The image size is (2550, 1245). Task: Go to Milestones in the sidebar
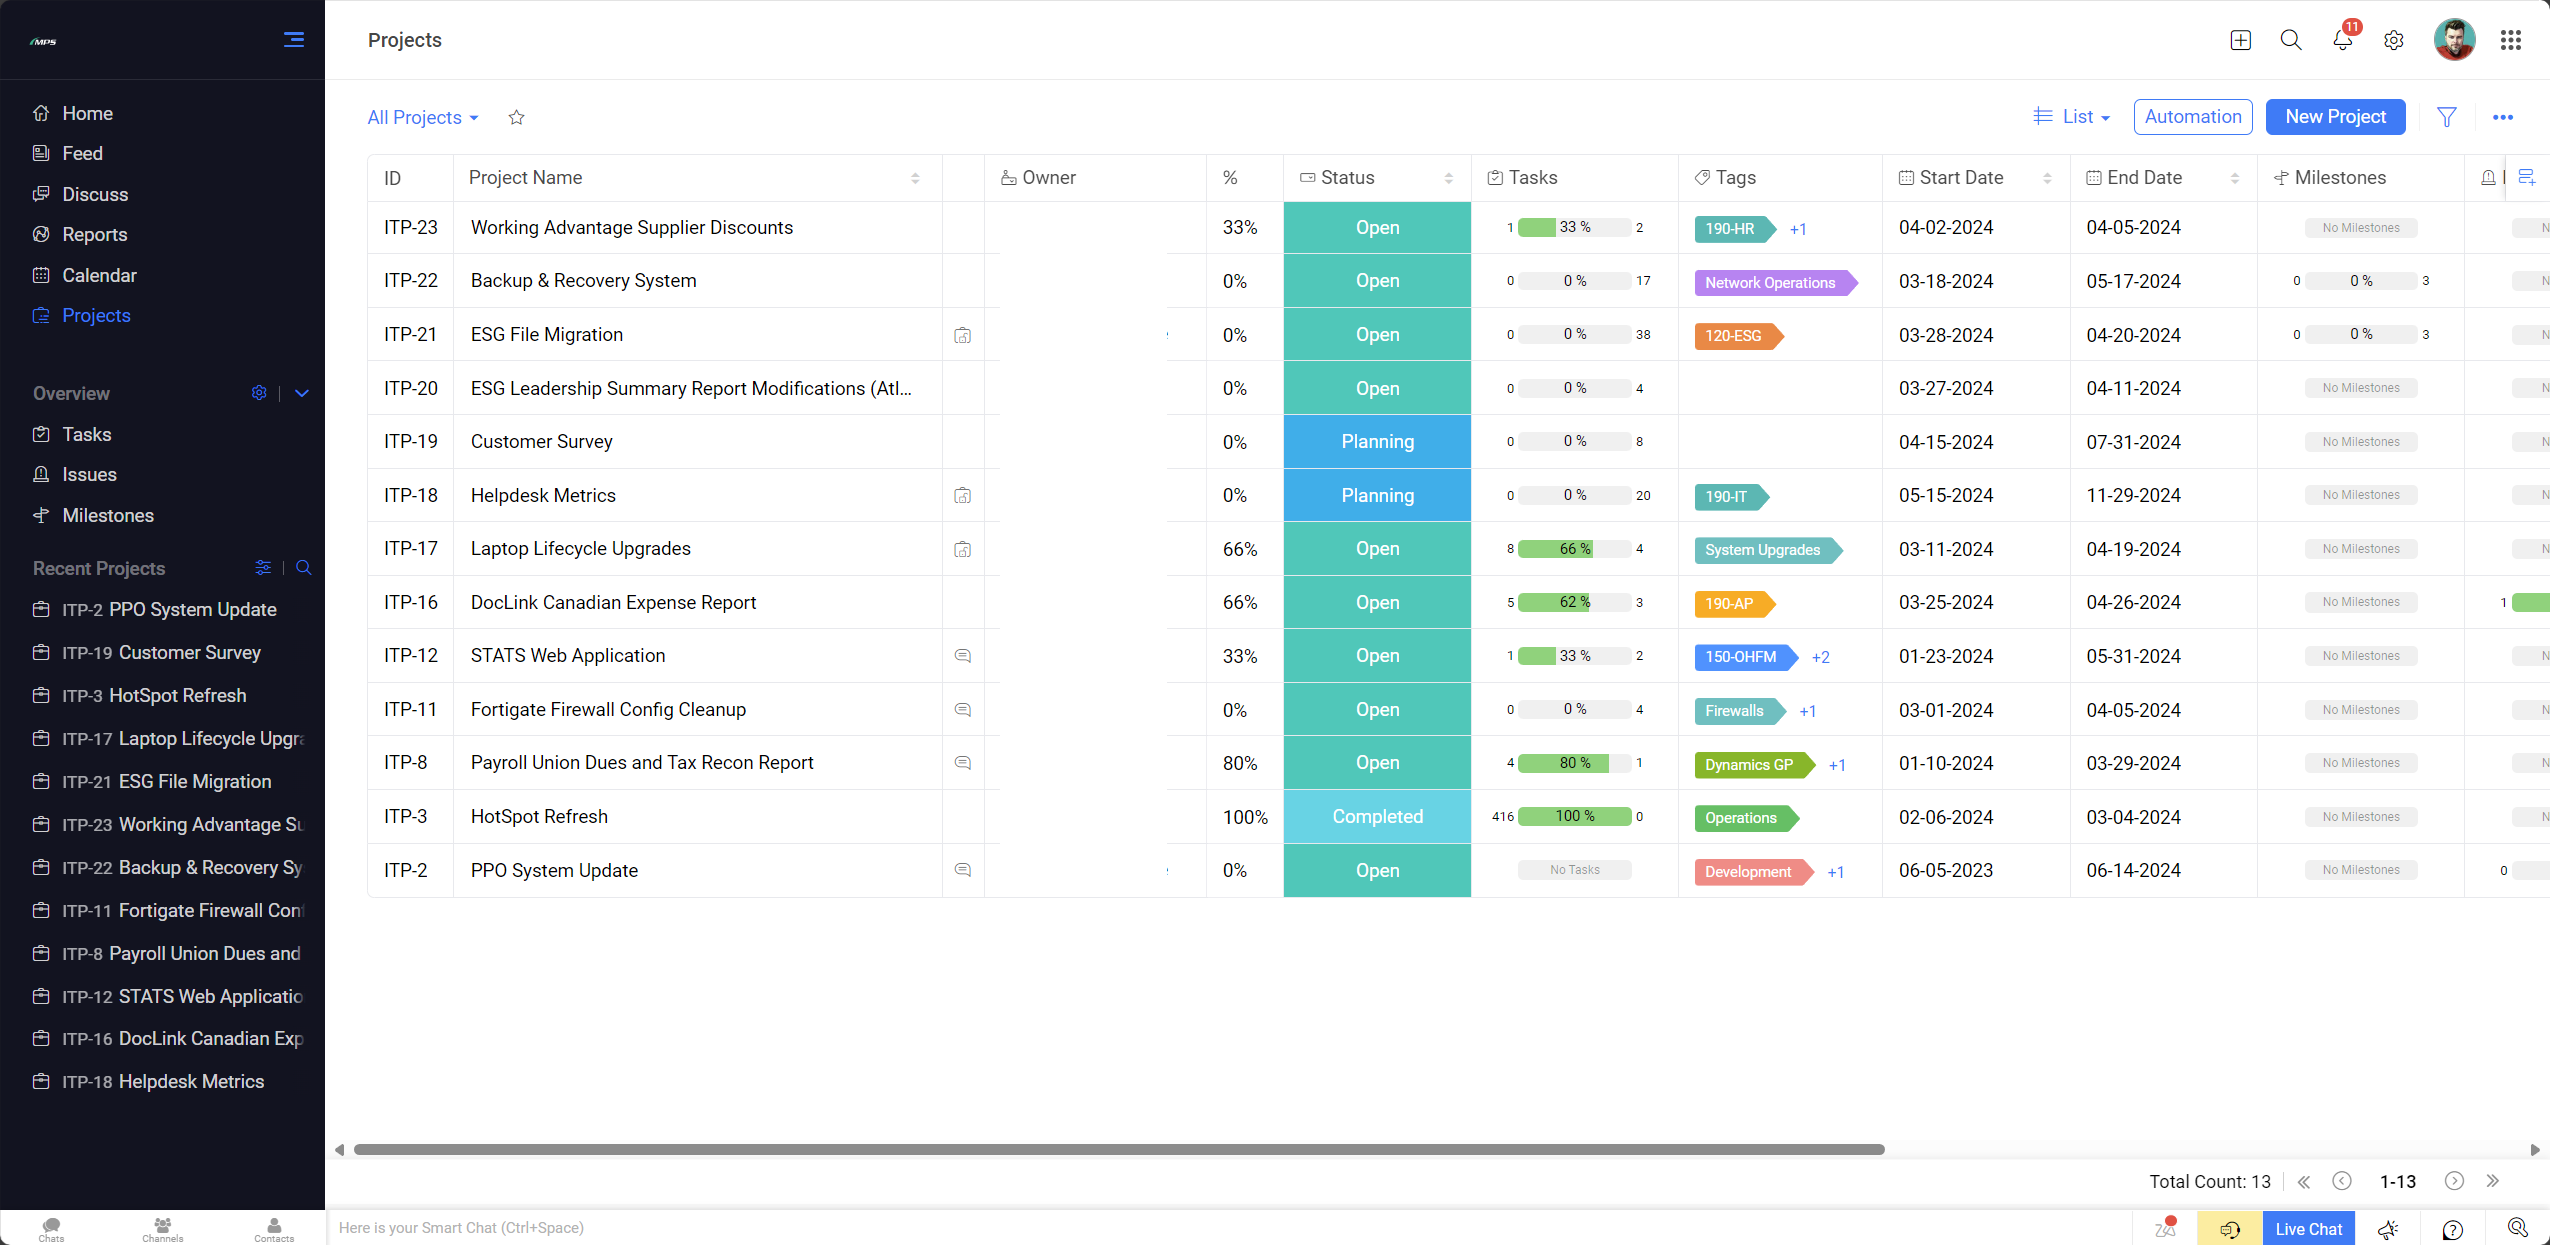tap(107, 515)
